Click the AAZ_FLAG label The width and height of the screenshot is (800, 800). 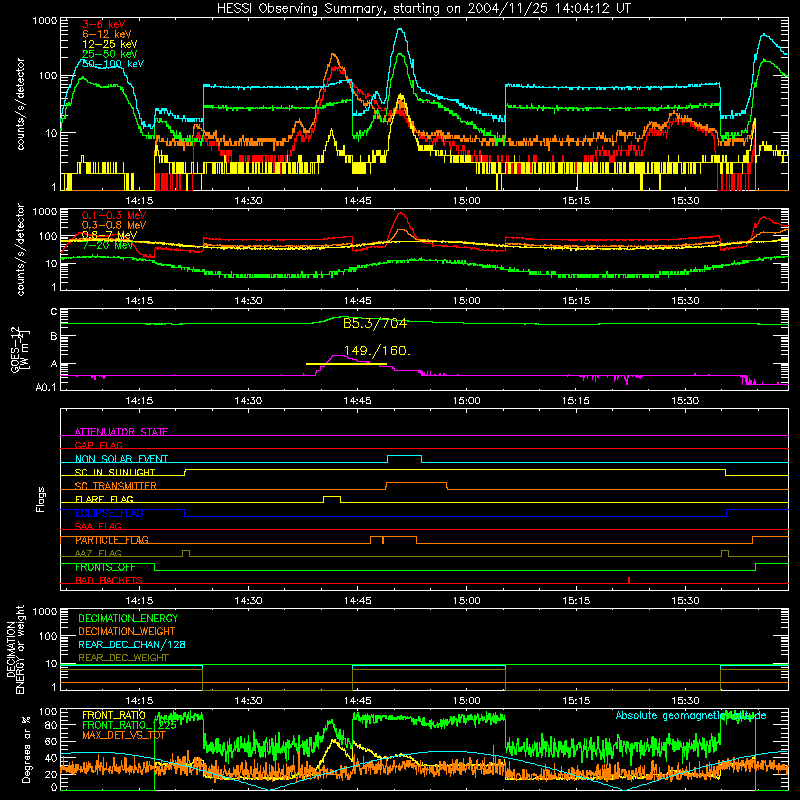click(x=98, y=553)
